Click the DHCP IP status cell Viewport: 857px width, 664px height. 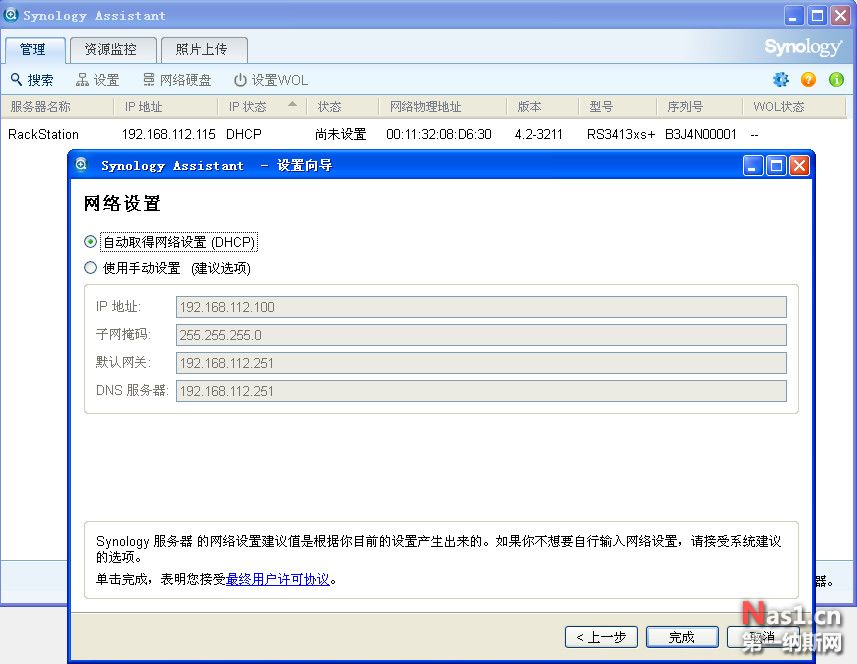point(244,134)
